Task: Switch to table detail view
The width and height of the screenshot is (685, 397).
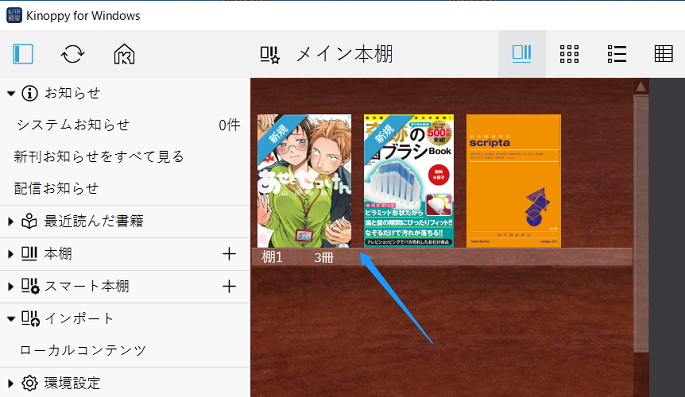Action: tap(664, 54)
